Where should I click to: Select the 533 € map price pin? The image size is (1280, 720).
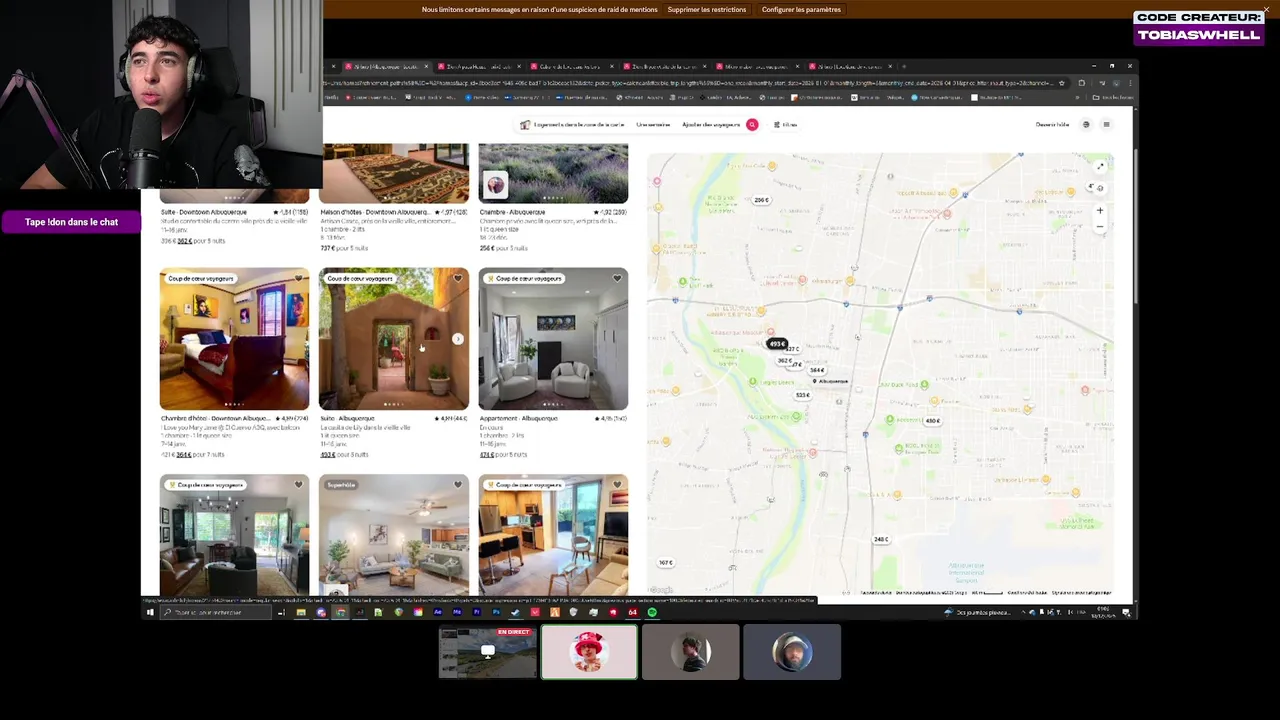click(x=802, y=395)
